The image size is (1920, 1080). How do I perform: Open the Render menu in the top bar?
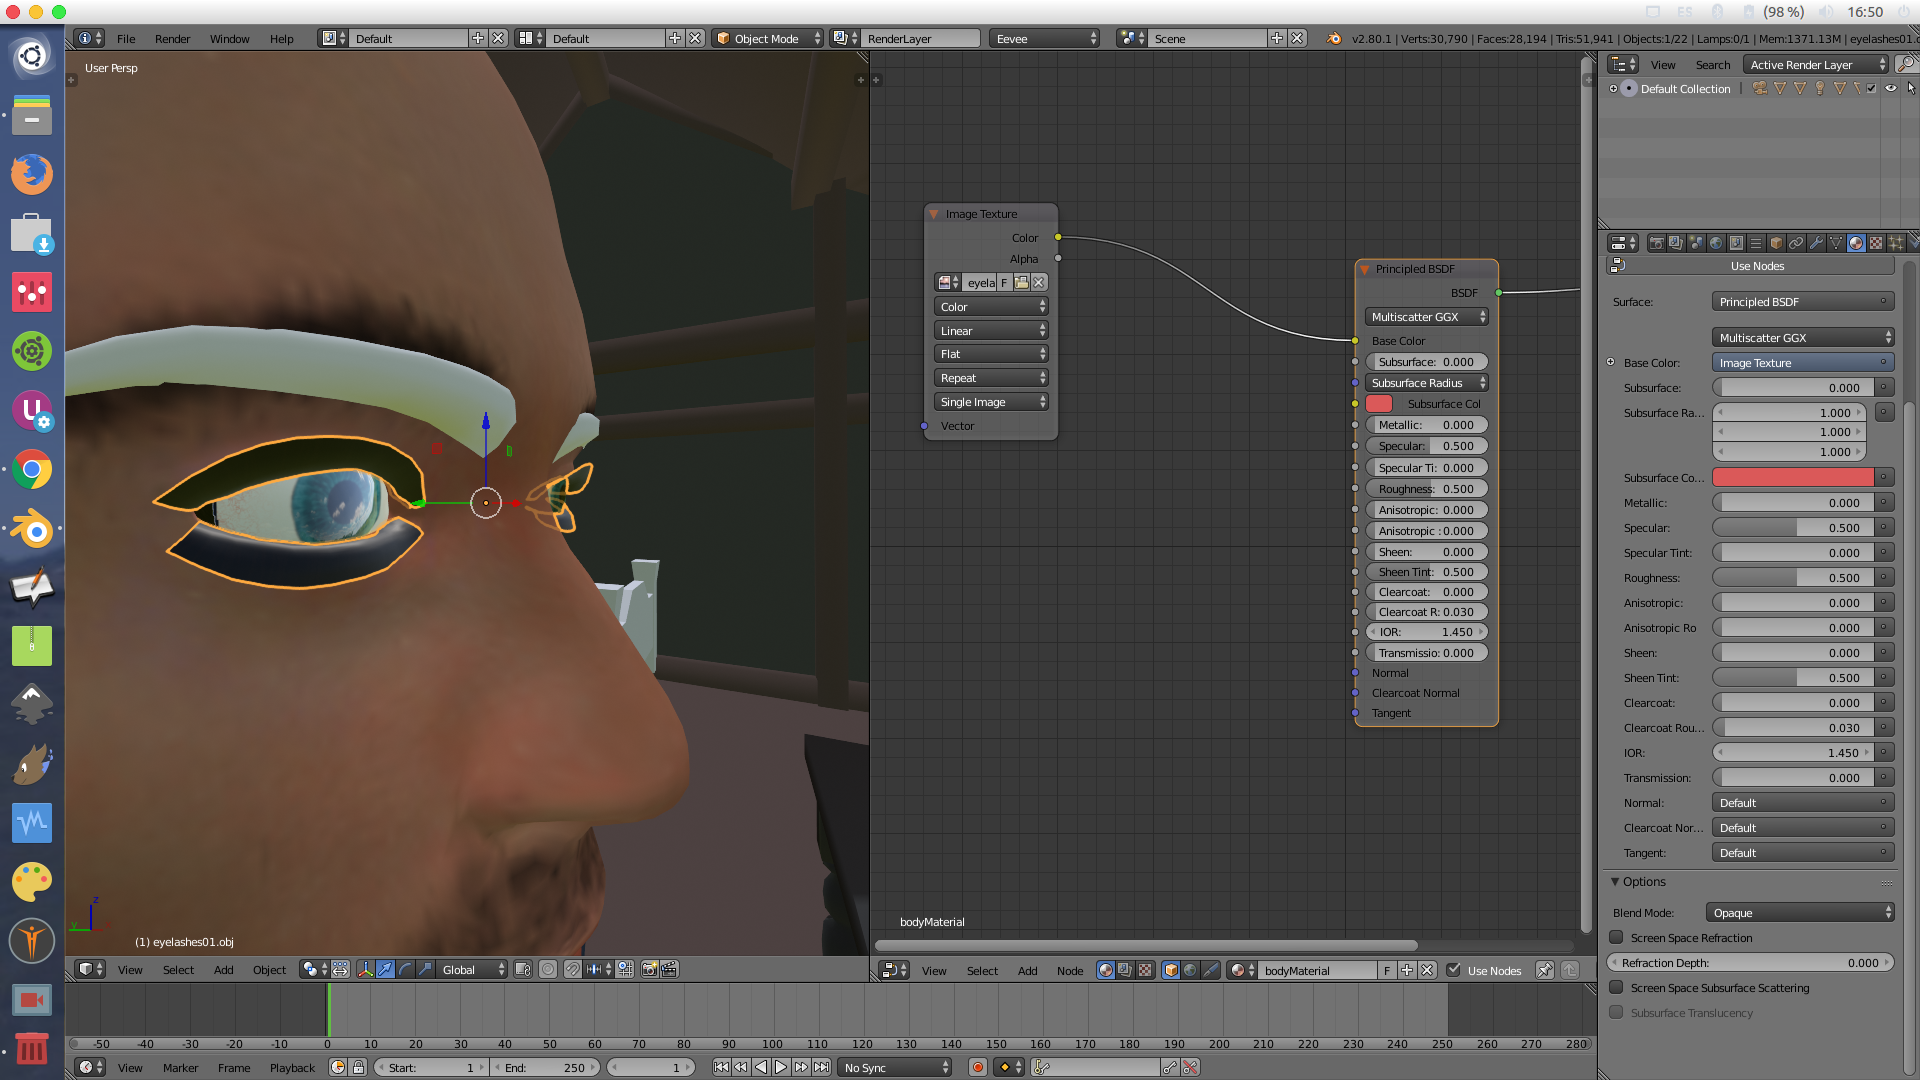172,39
